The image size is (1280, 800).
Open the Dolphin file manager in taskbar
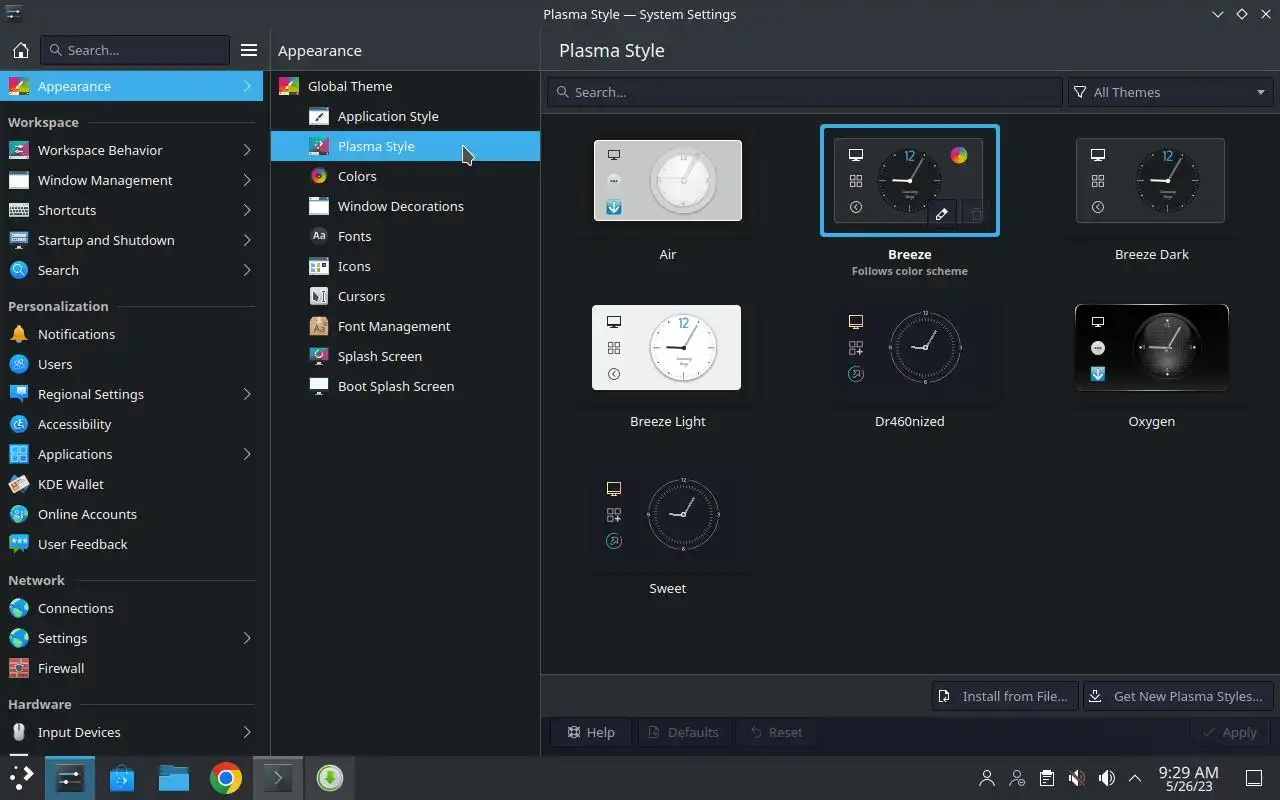click(174, 778)
